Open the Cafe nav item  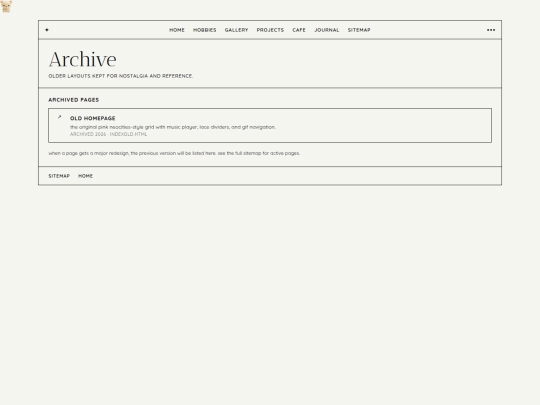tap(299, 30)
